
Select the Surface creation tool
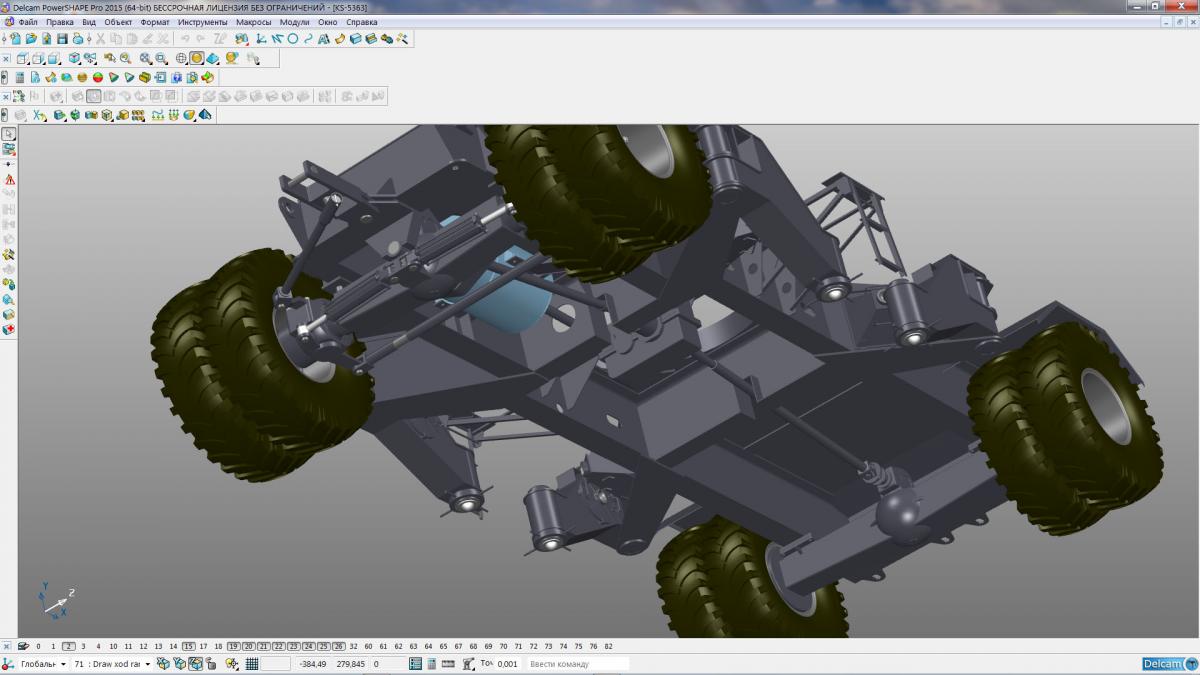(340, 39)
